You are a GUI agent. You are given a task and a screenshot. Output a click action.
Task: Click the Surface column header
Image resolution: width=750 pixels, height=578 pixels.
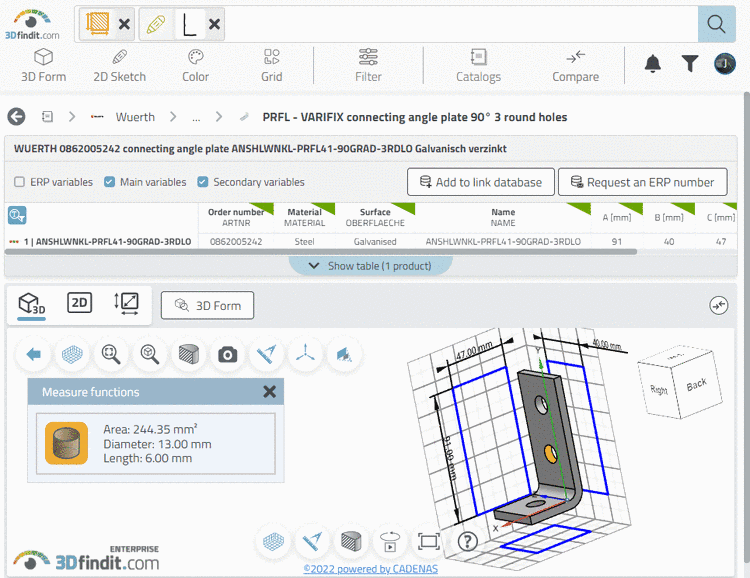click(375, 217)
